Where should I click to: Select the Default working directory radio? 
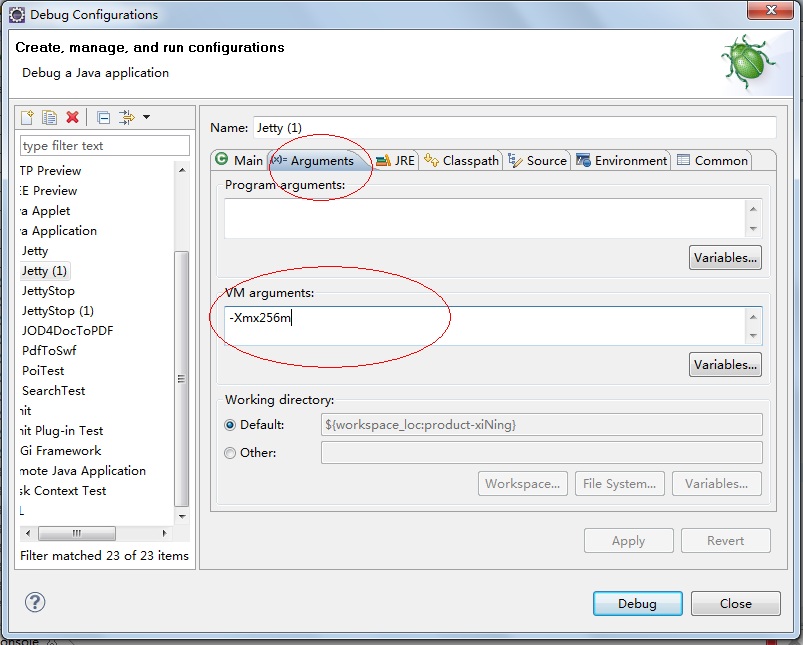(x=230, y=425)
